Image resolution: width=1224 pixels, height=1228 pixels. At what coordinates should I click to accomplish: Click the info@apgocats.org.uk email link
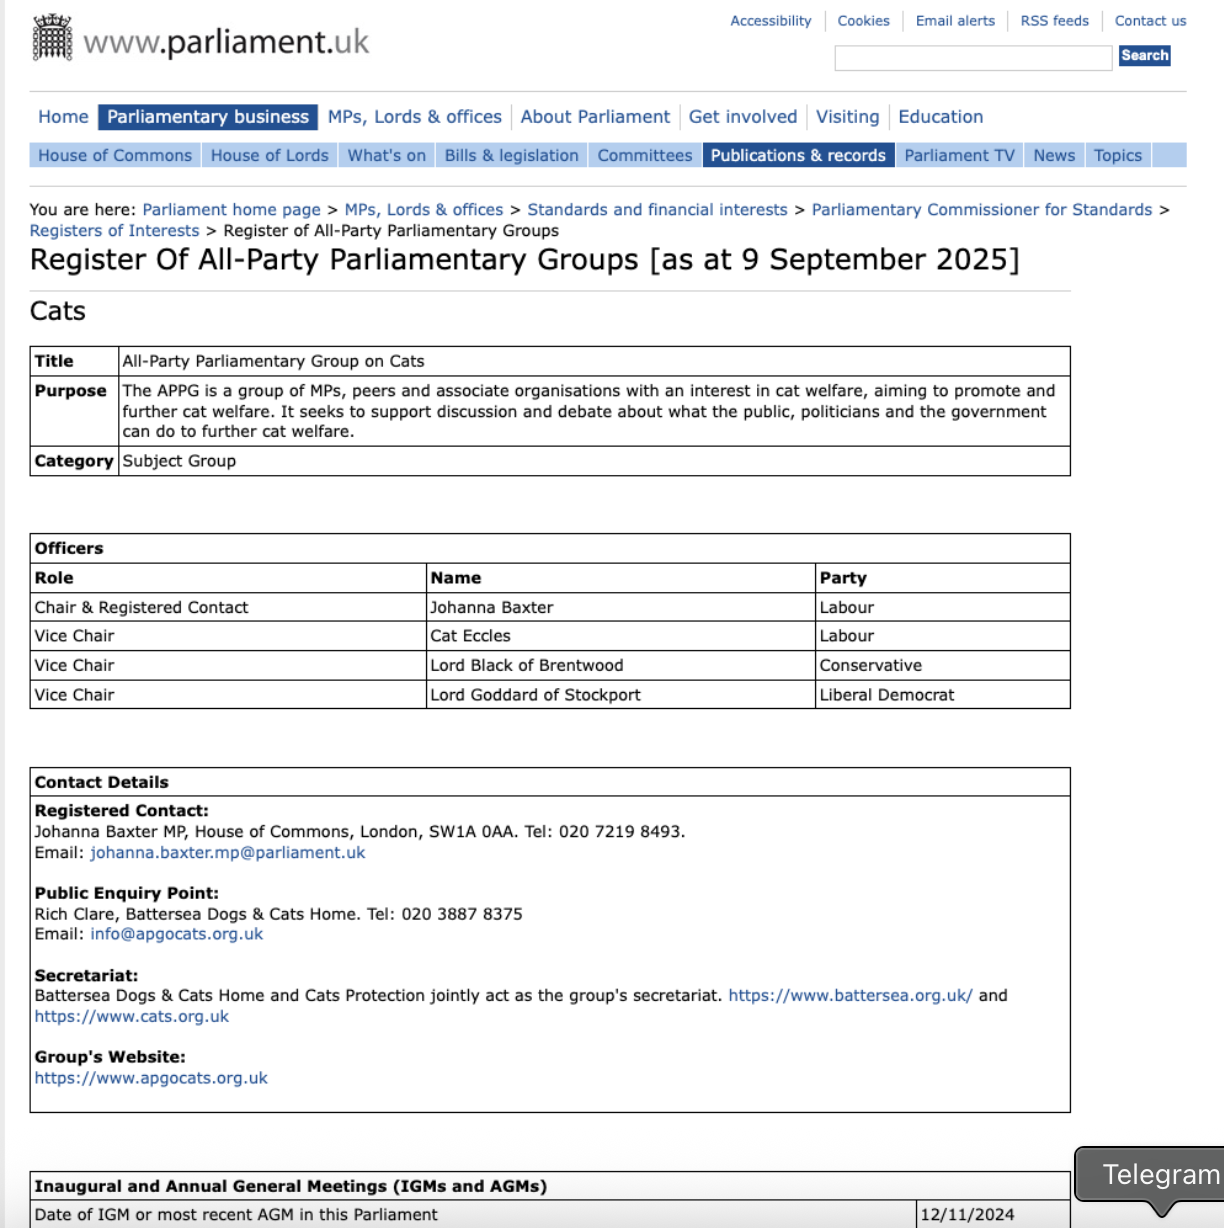click(176, 934)
